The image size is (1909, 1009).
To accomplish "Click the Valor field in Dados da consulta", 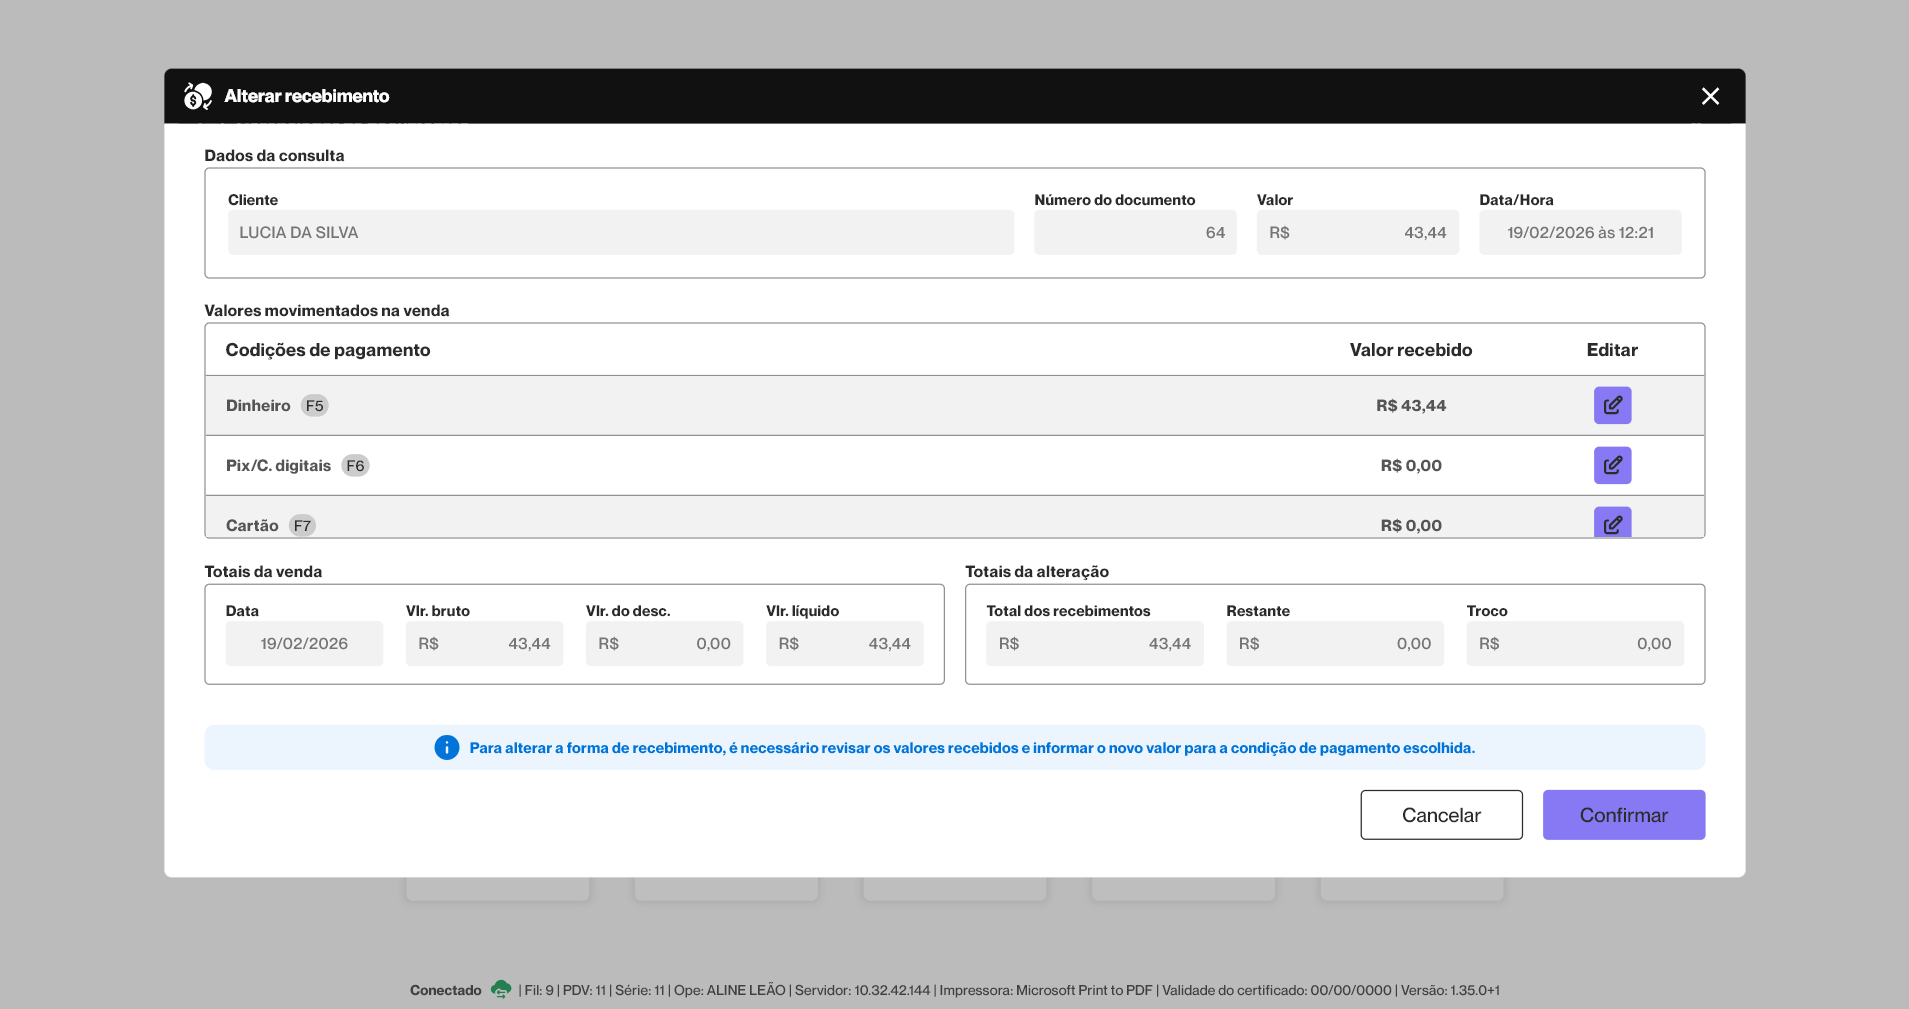I will [x=1357, y=232].
